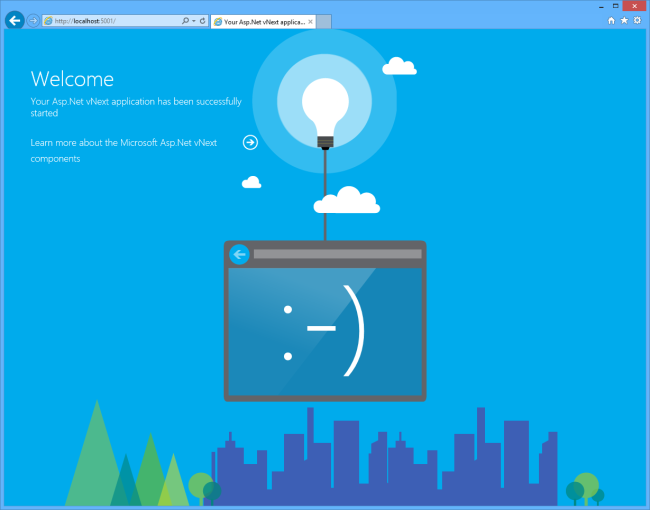Screen dimensions: 650x510
Task: Expand the address bar autocomplete dropdown arrow
Action: (x=194, y=20)
